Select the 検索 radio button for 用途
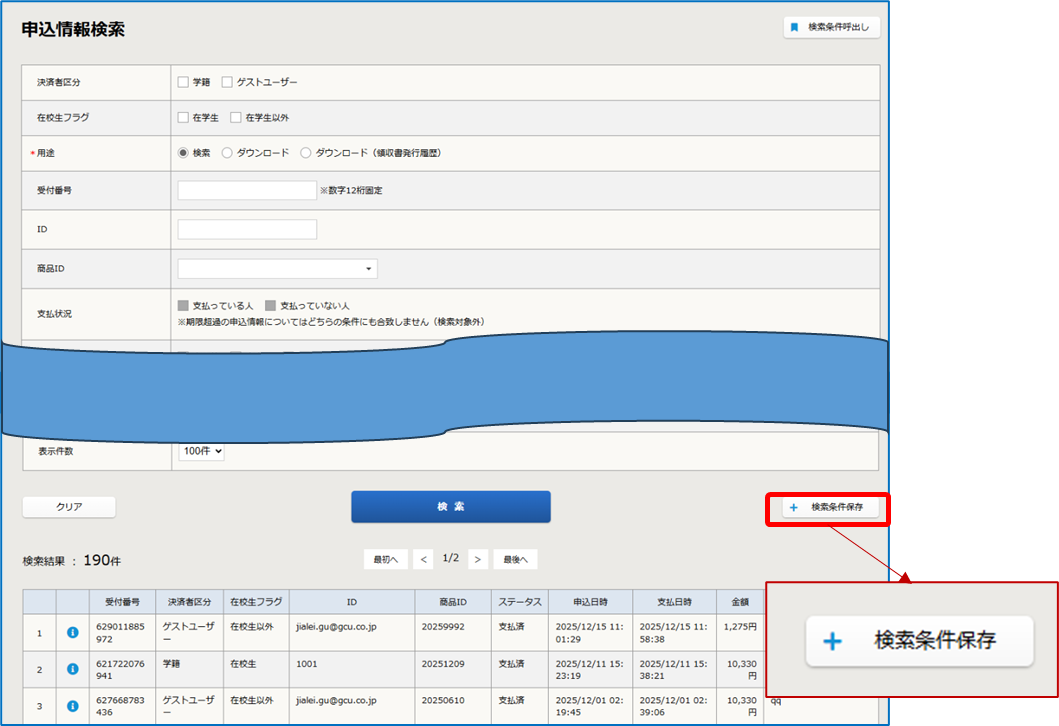The image size is (1059, 726). [183, 153]
